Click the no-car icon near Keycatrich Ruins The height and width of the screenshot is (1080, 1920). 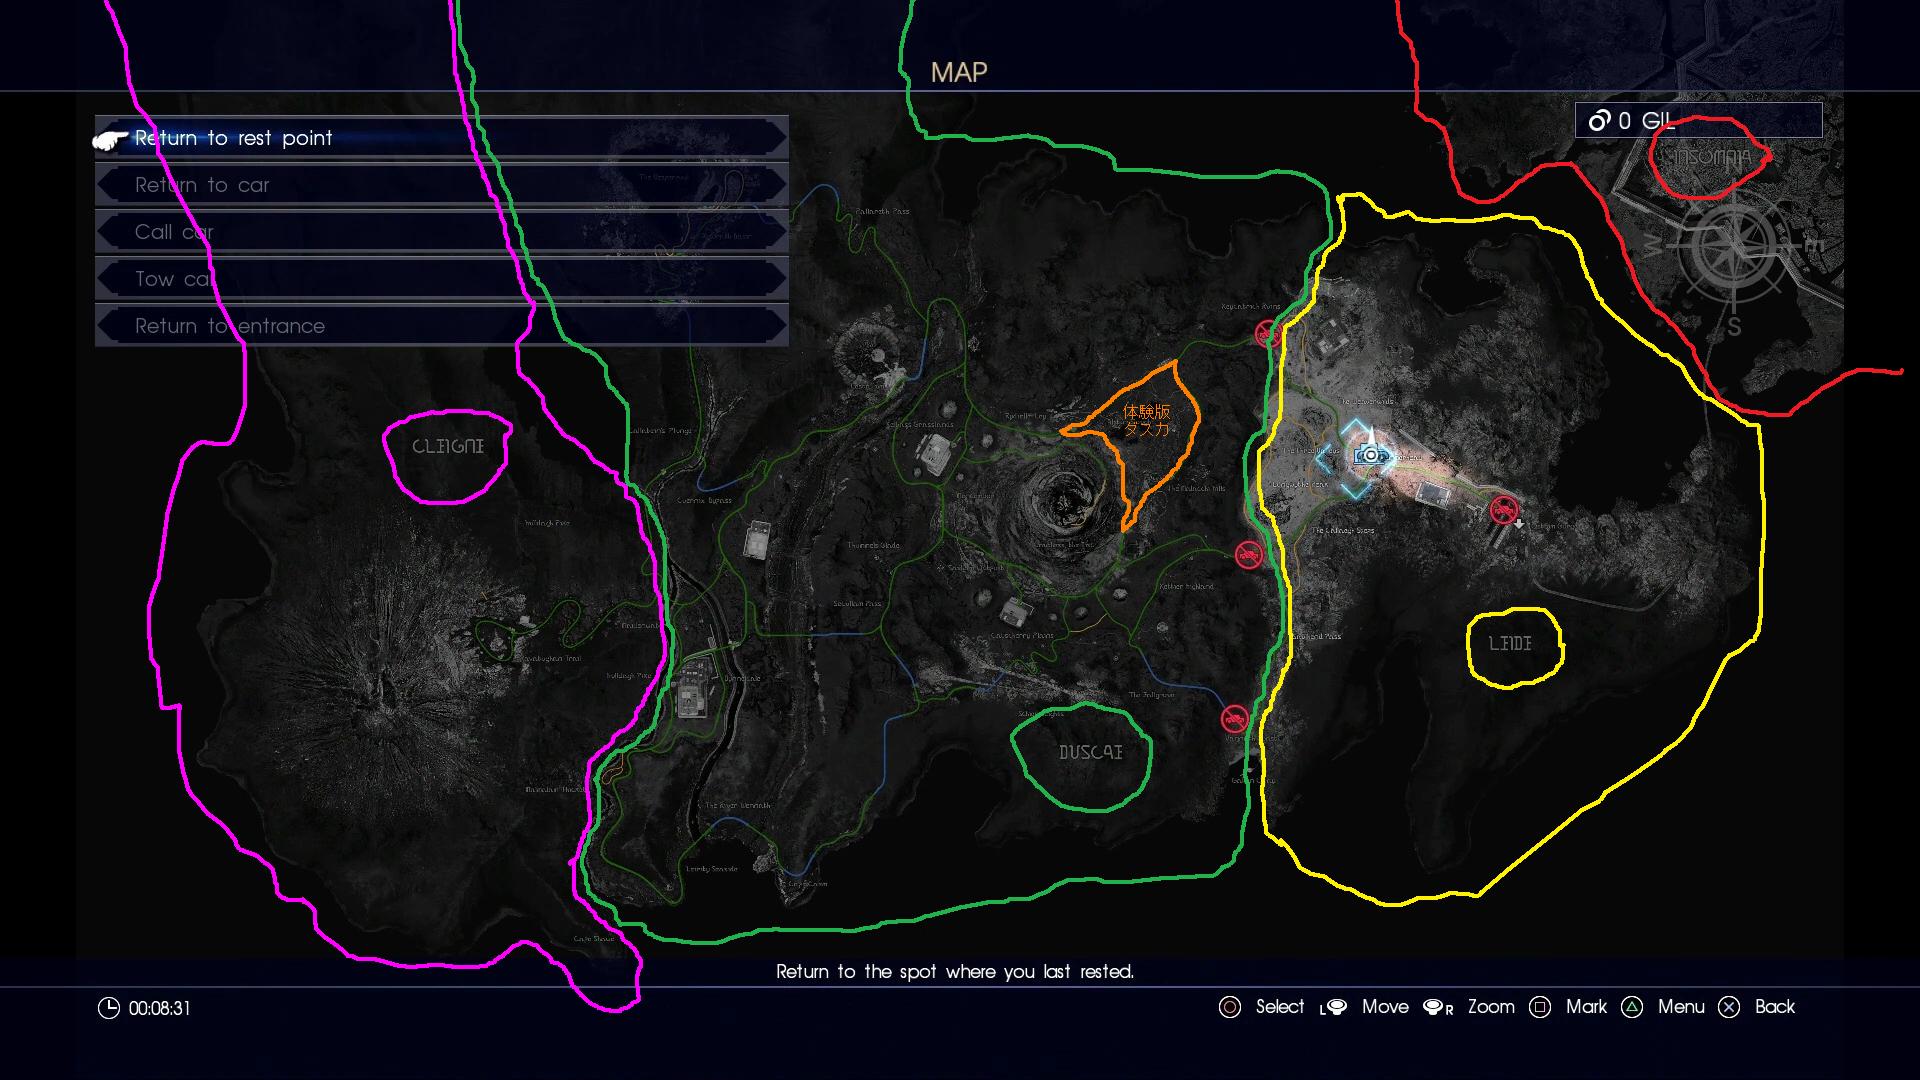tap(1268, 333)
